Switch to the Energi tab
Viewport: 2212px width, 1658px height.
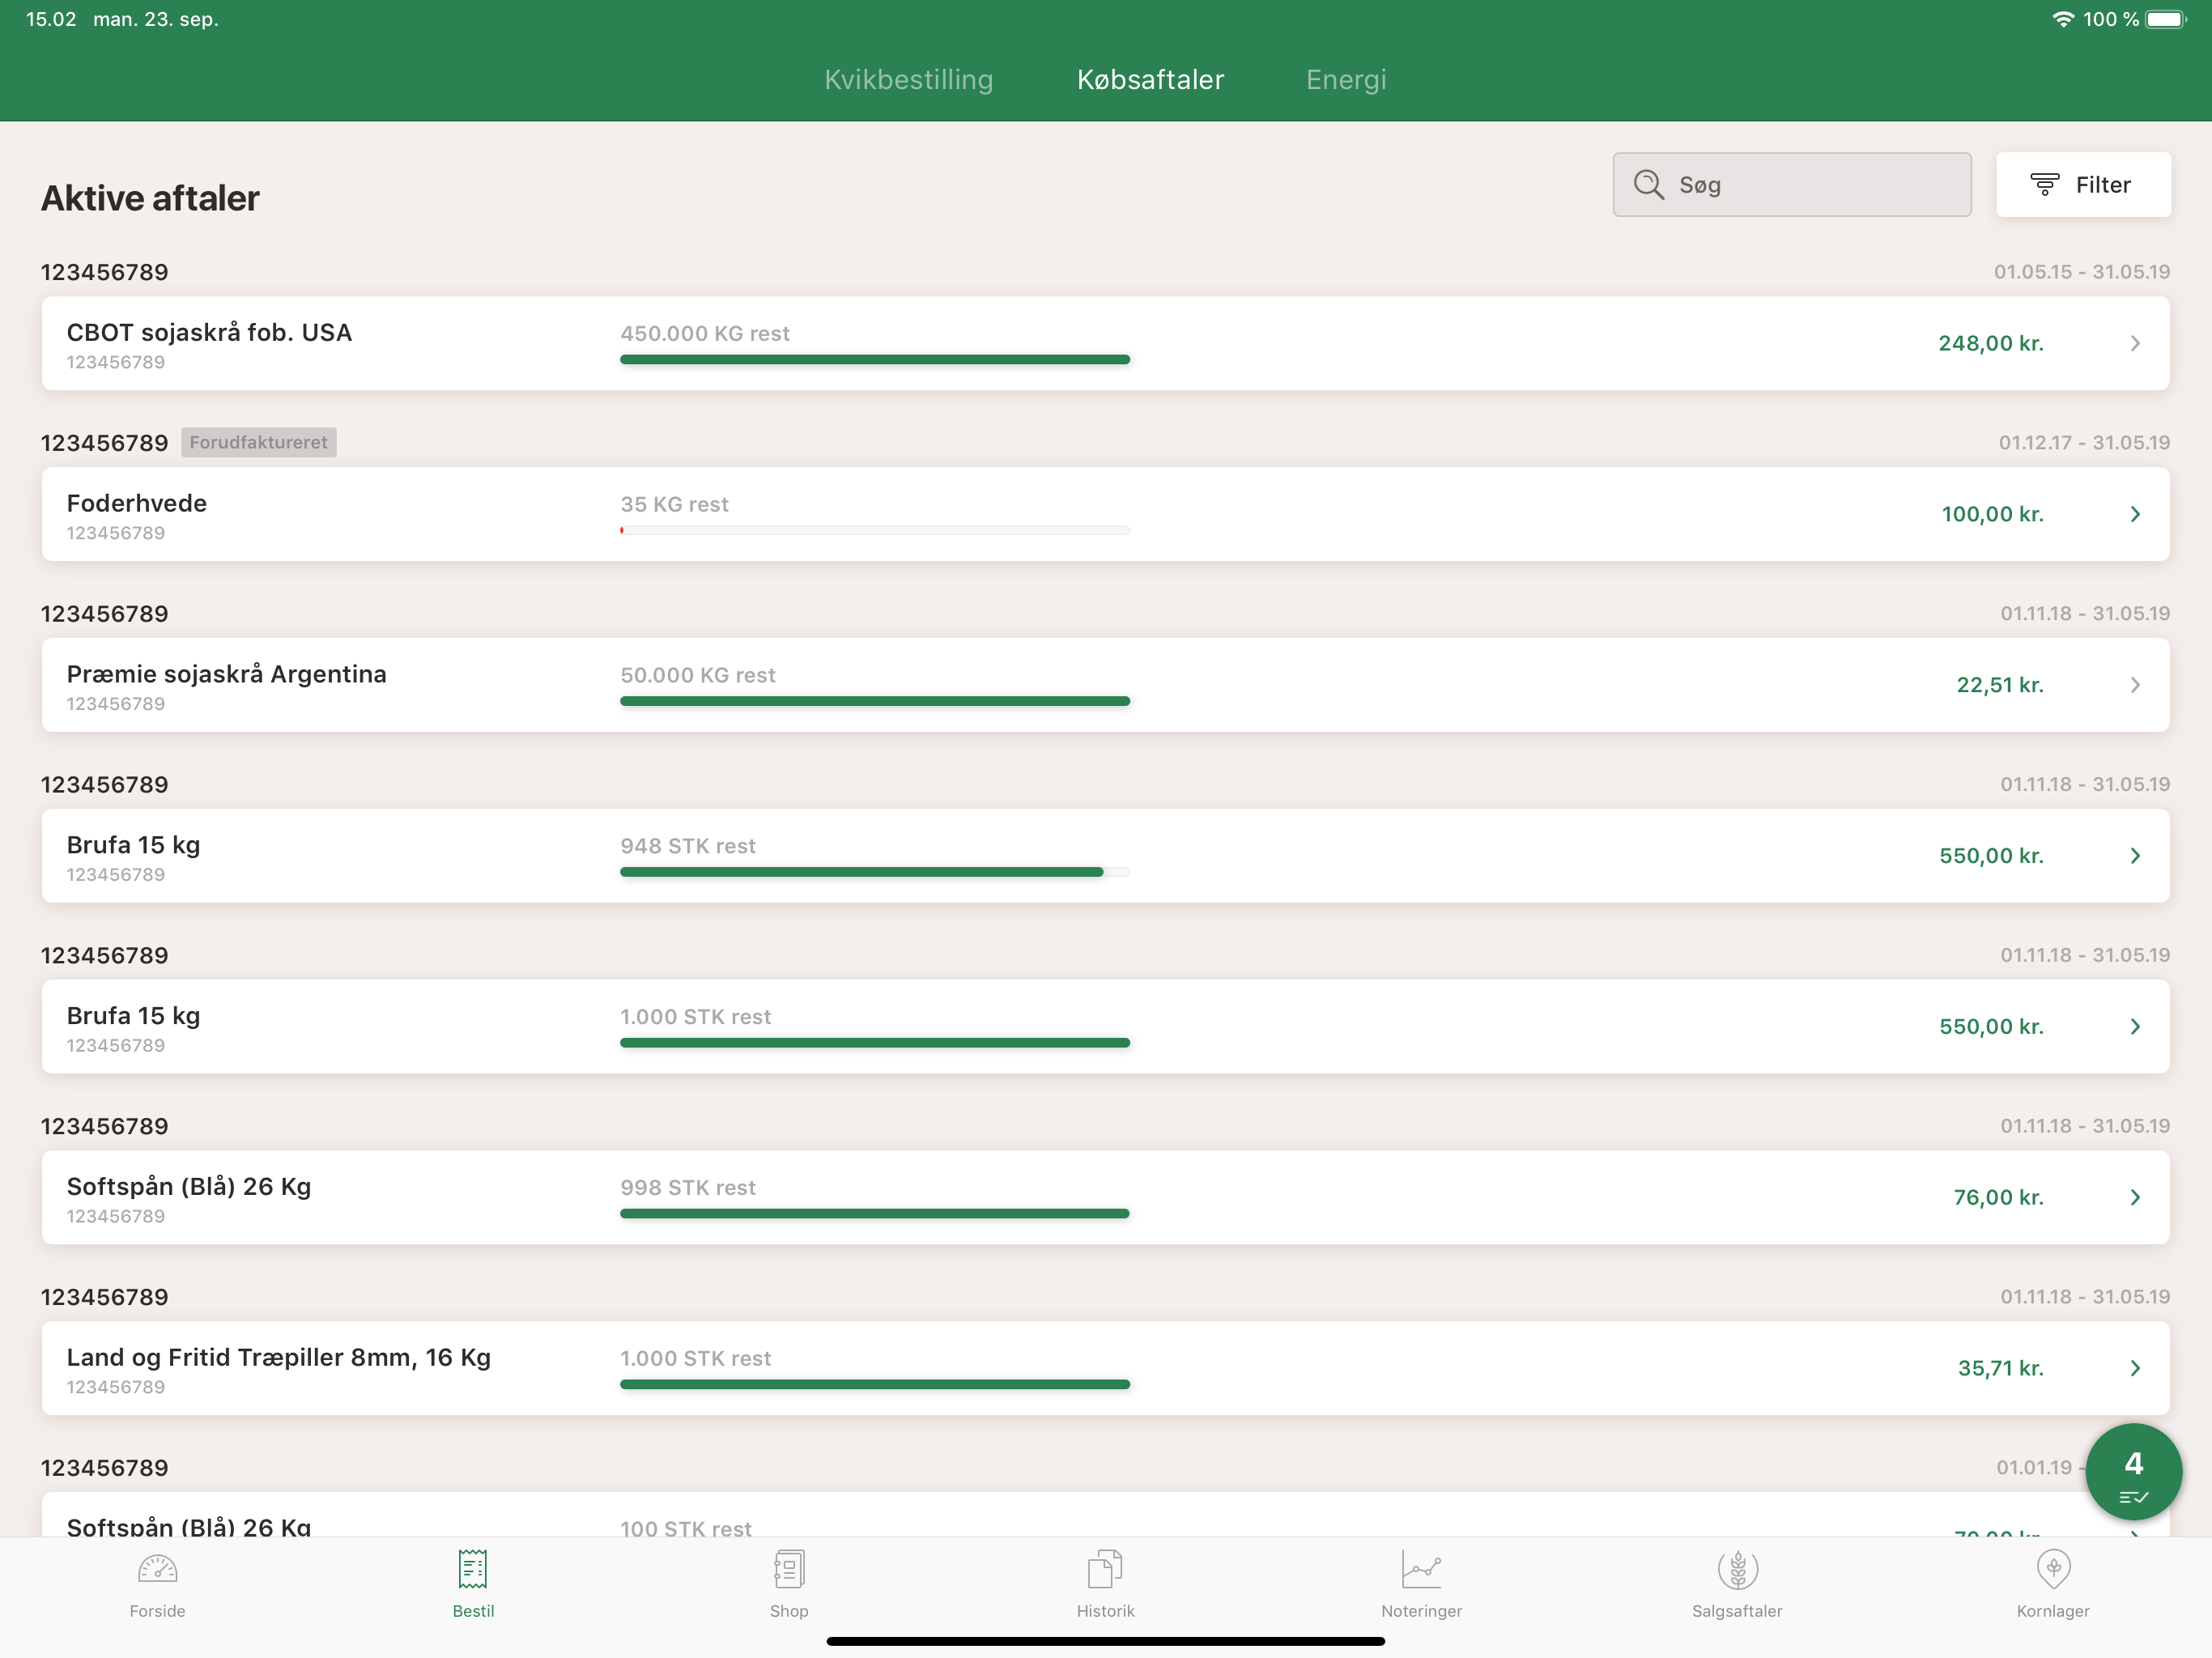pyautogui.click(x=1346, y=80)
